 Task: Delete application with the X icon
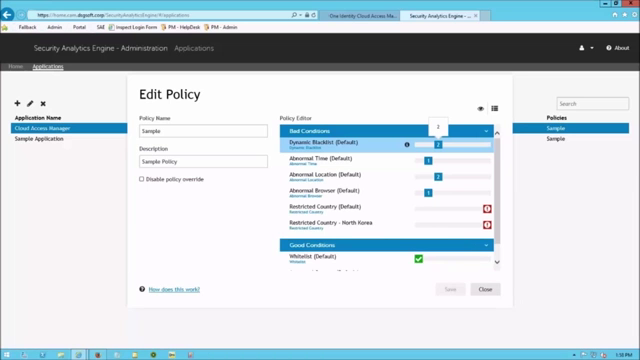43,104
